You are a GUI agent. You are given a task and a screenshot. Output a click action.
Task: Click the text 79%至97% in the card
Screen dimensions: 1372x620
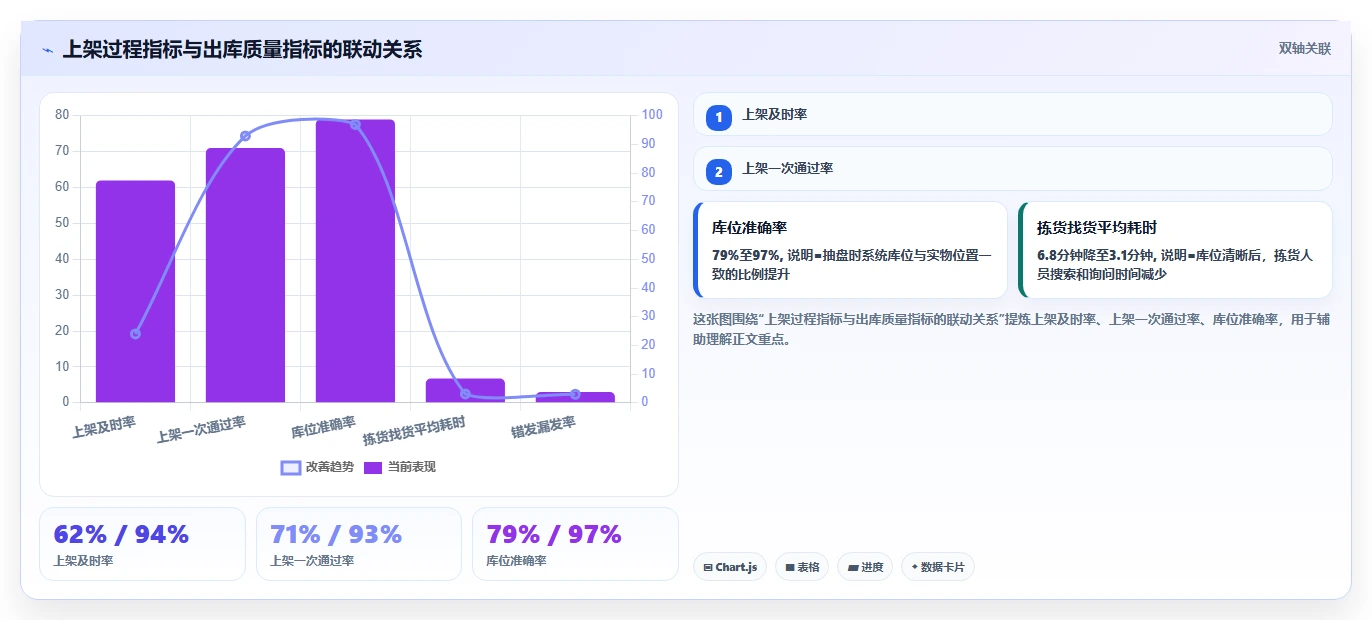(x=745, y=255)
